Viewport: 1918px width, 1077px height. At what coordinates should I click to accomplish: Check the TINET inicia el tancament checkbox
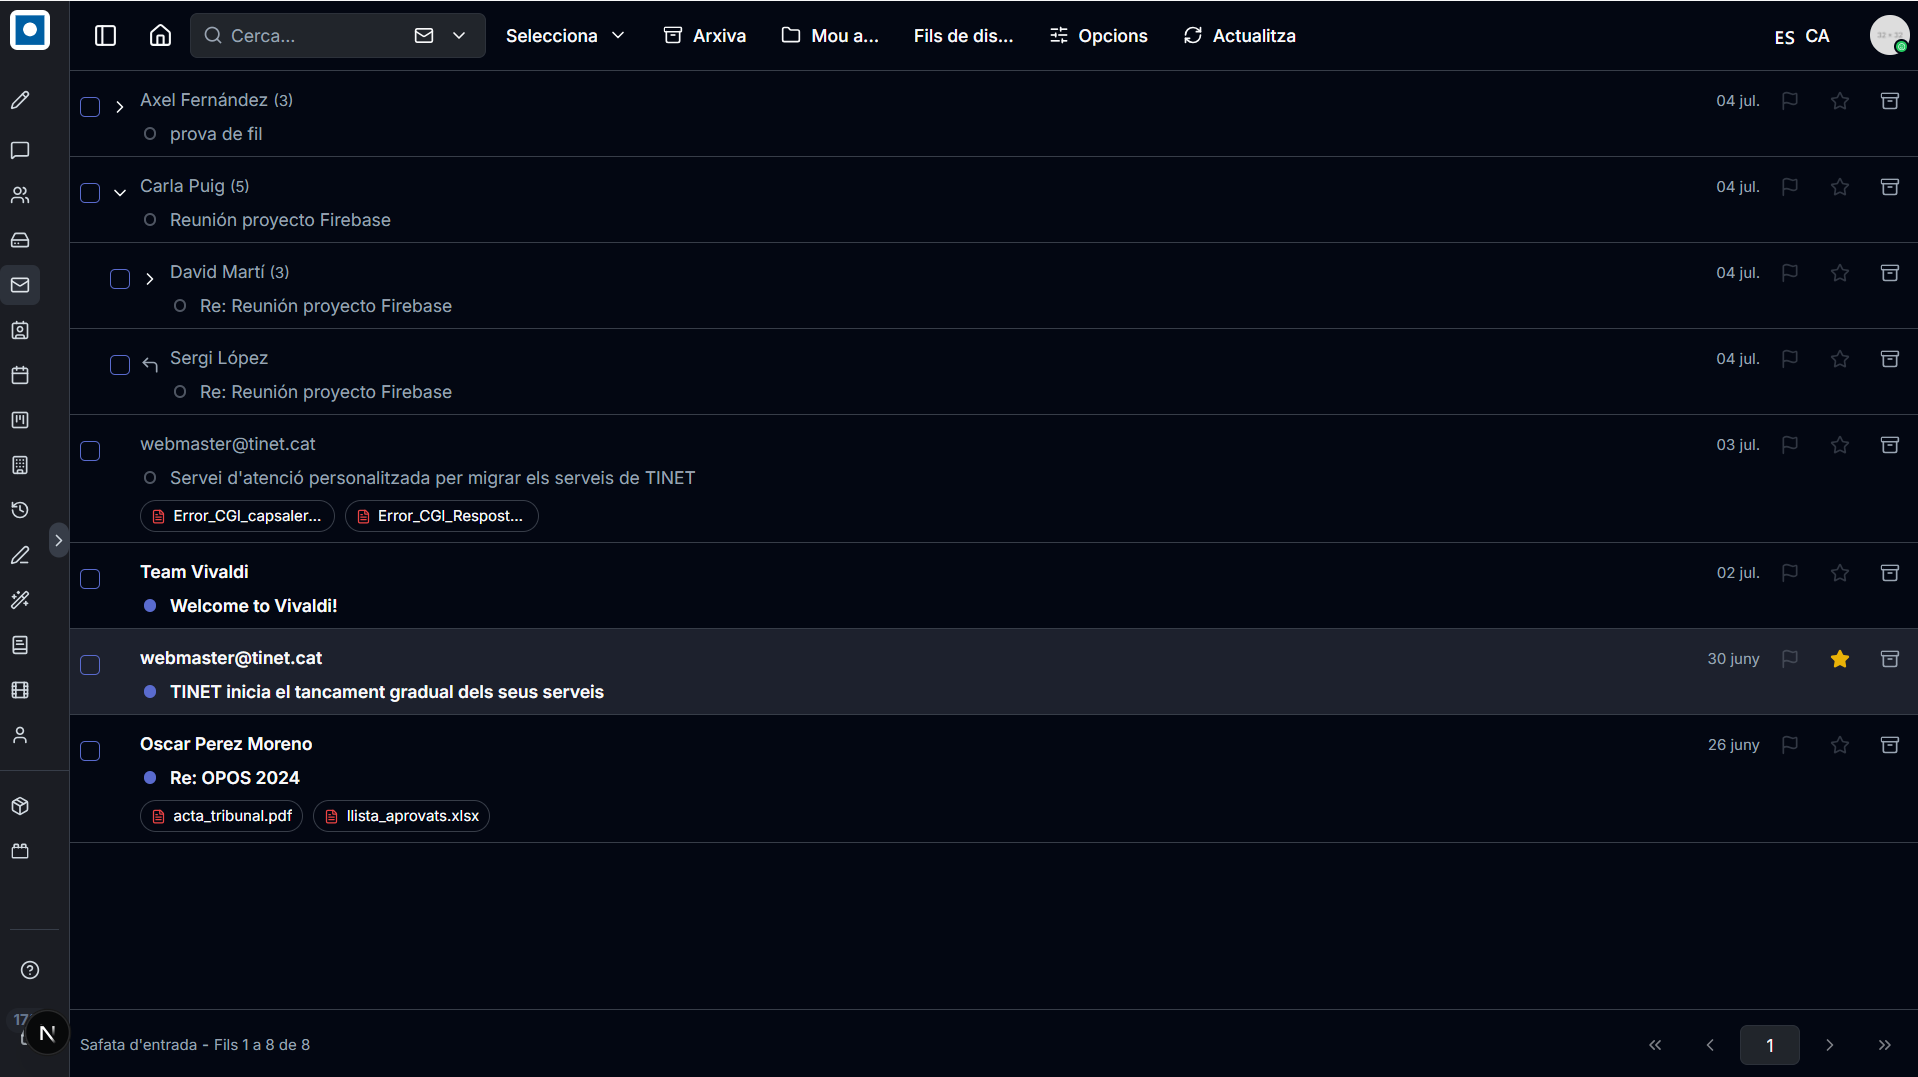click(90, 665)
